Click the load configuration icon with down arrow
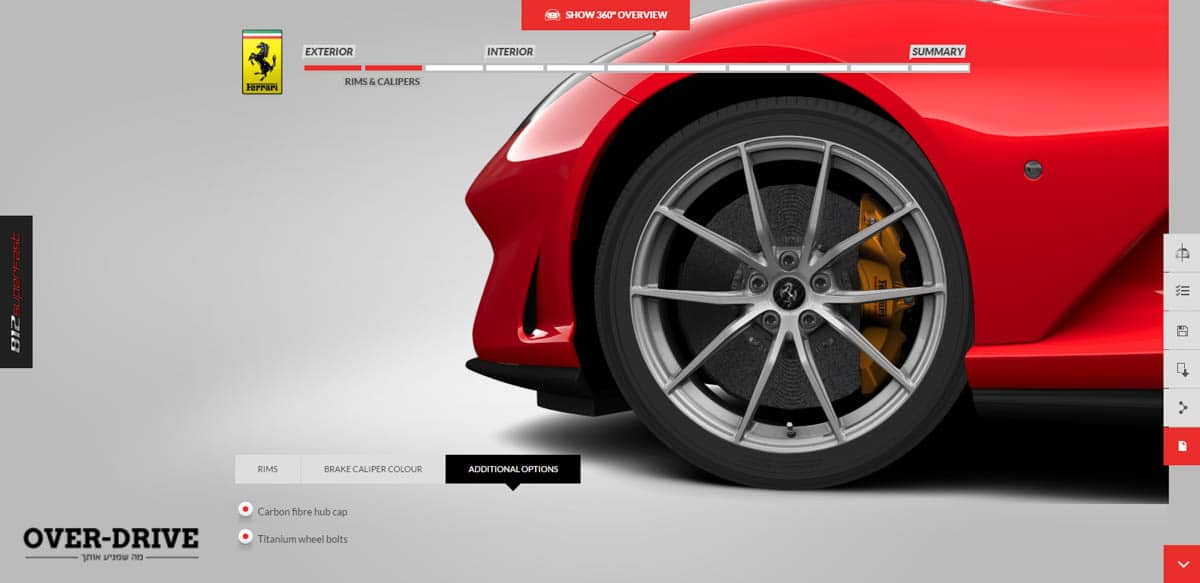Screen dimensions: 1200x583 pos(1182,369)
